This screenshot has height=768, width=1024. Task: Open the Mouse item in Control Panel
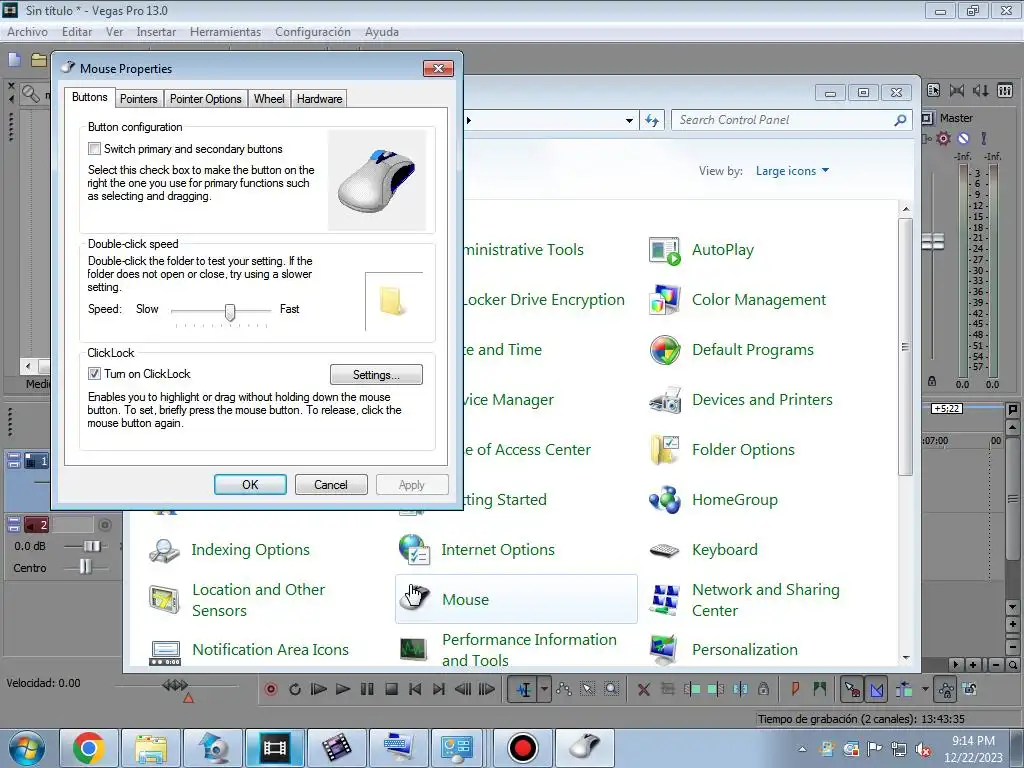516,600
